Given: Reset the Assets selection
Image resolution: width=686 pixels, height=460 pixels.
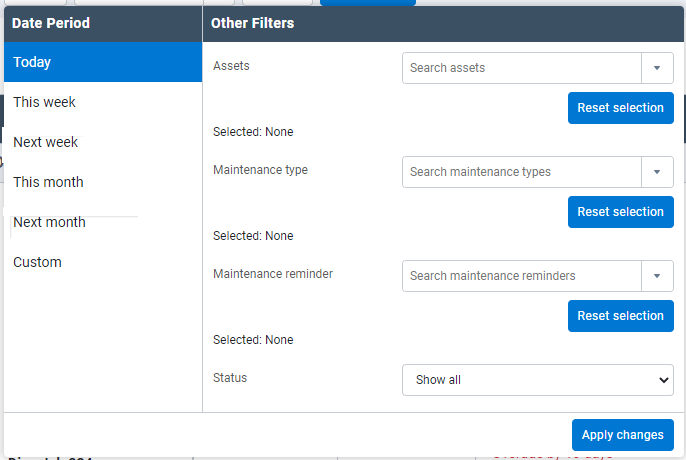Looking at the screenshot, I should (x=620, y=108).
